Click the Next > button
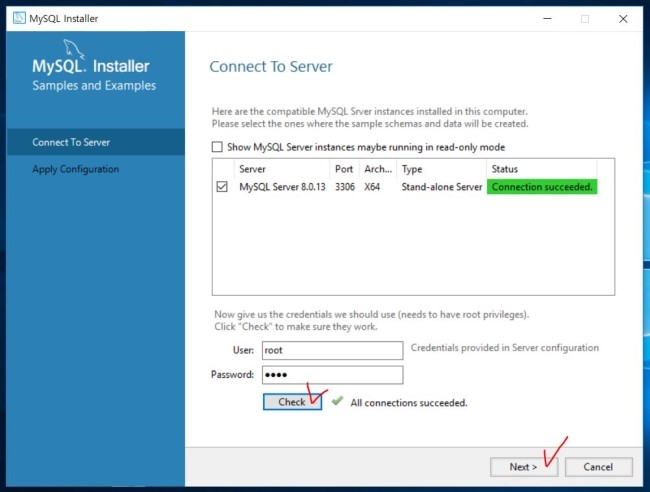The width and height of the screenshot is (650, 492). coord(524,467)
